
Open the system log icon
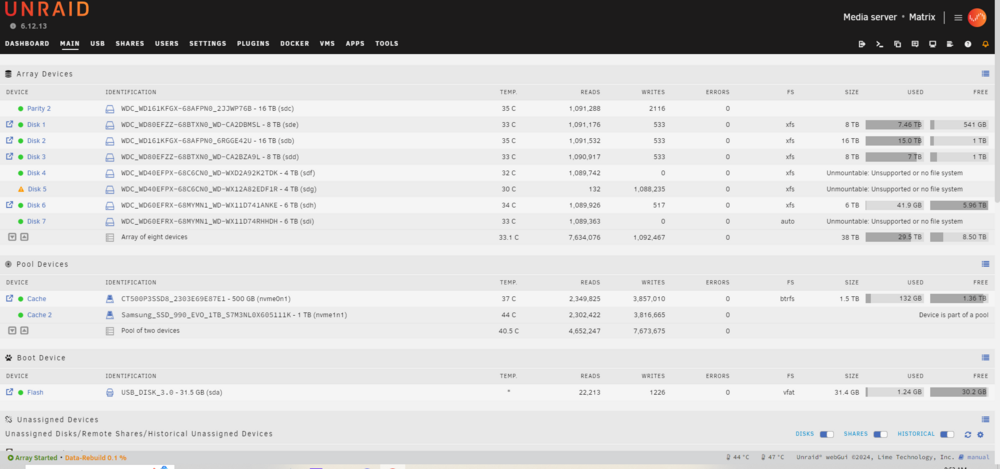coord(950,44)
